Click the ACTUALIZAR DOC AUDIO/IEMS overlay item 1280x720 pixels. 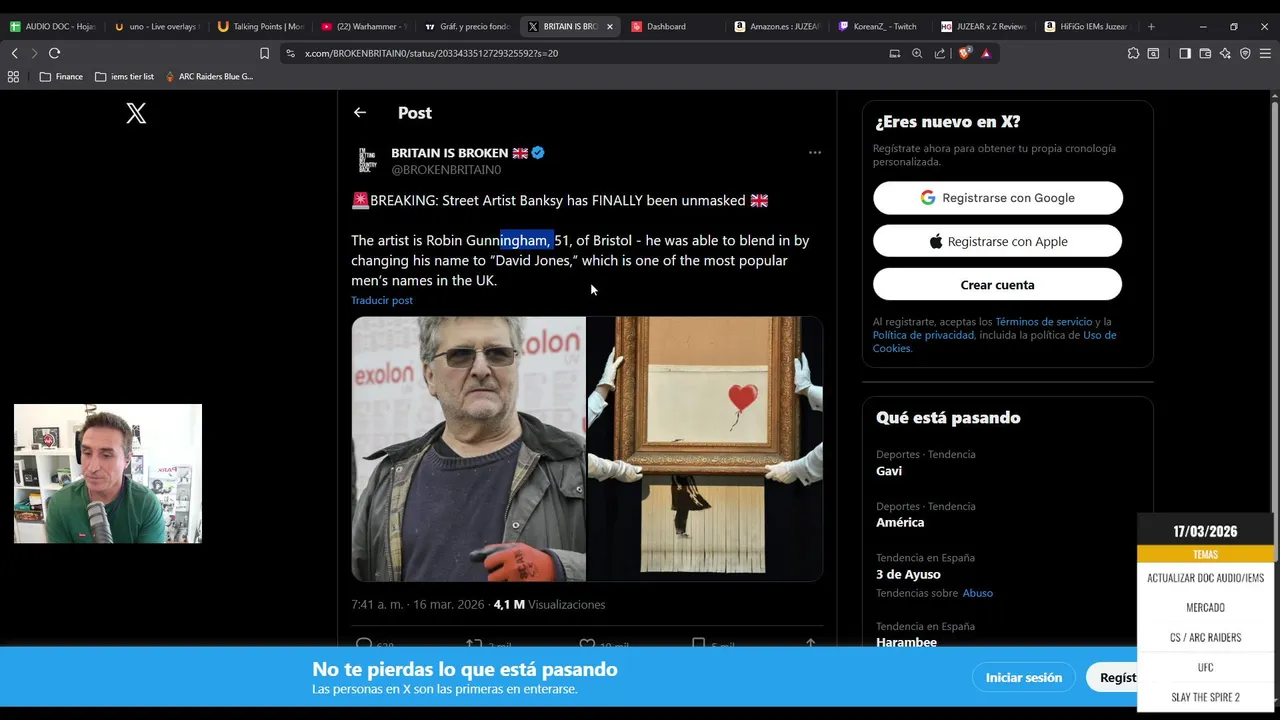(1205, 578)
